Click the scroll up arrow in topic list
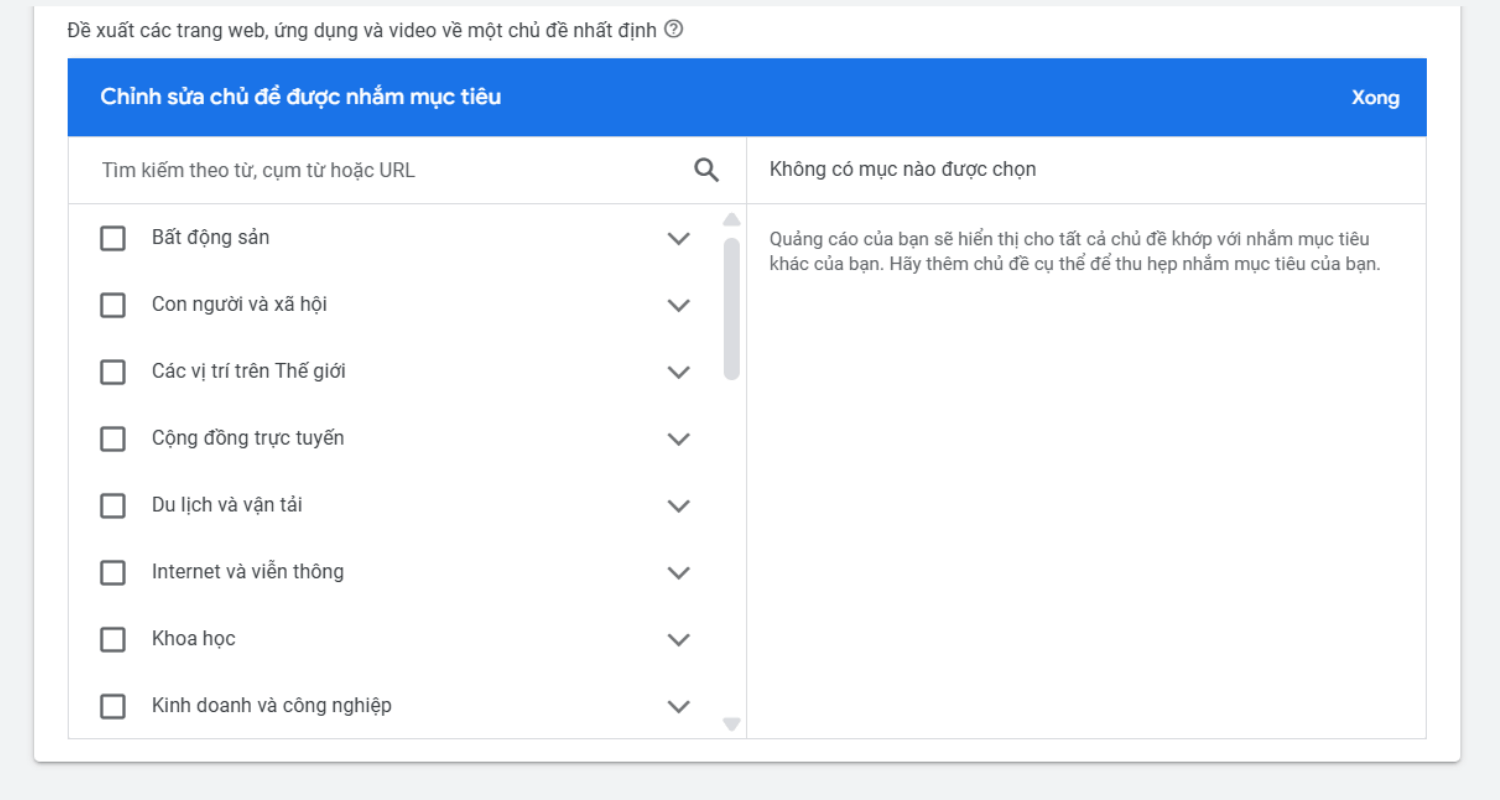The width and height of the screenshot is (1500, 800). click(x=732, y=220)
